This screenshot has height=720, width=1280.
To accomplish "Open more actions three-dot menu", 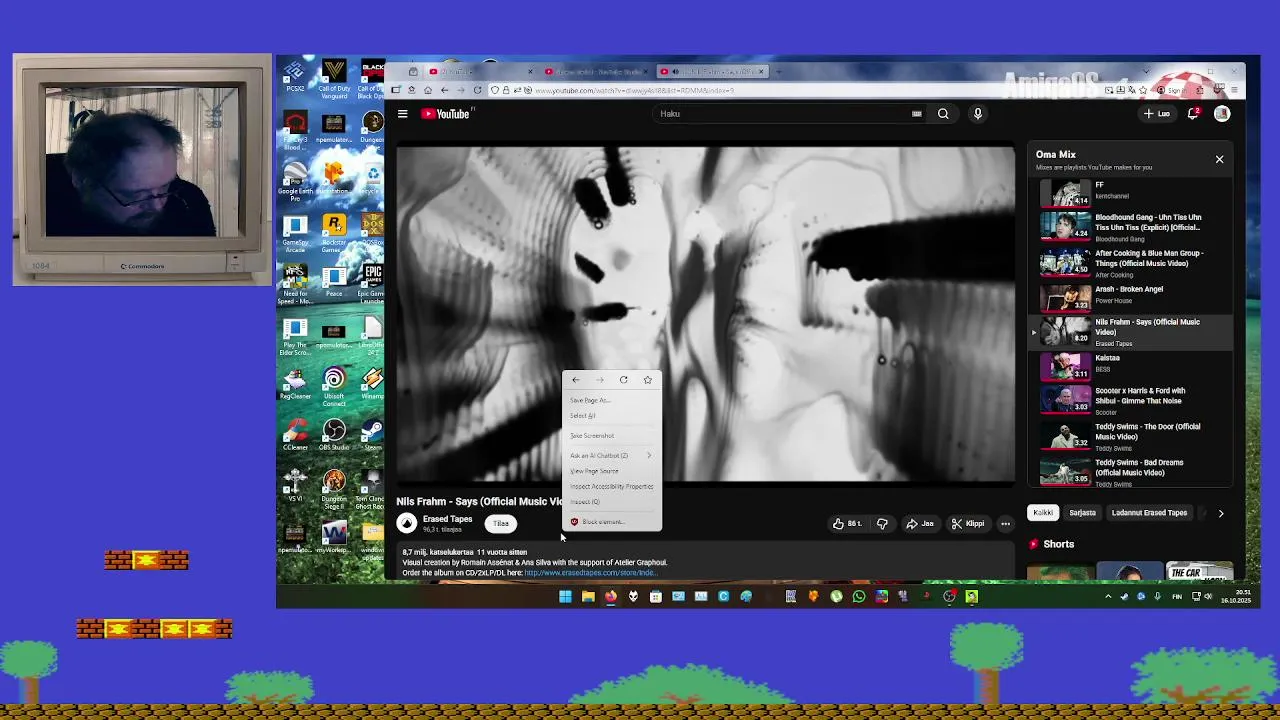I will click(1005, 523).
